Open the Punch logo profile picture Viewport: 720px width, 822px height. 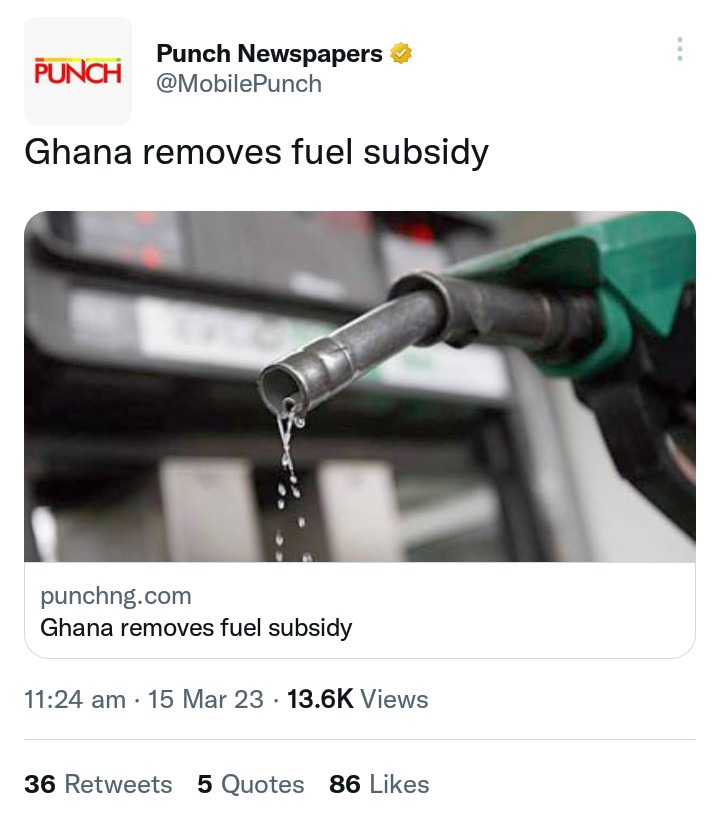tap(77, 71)
